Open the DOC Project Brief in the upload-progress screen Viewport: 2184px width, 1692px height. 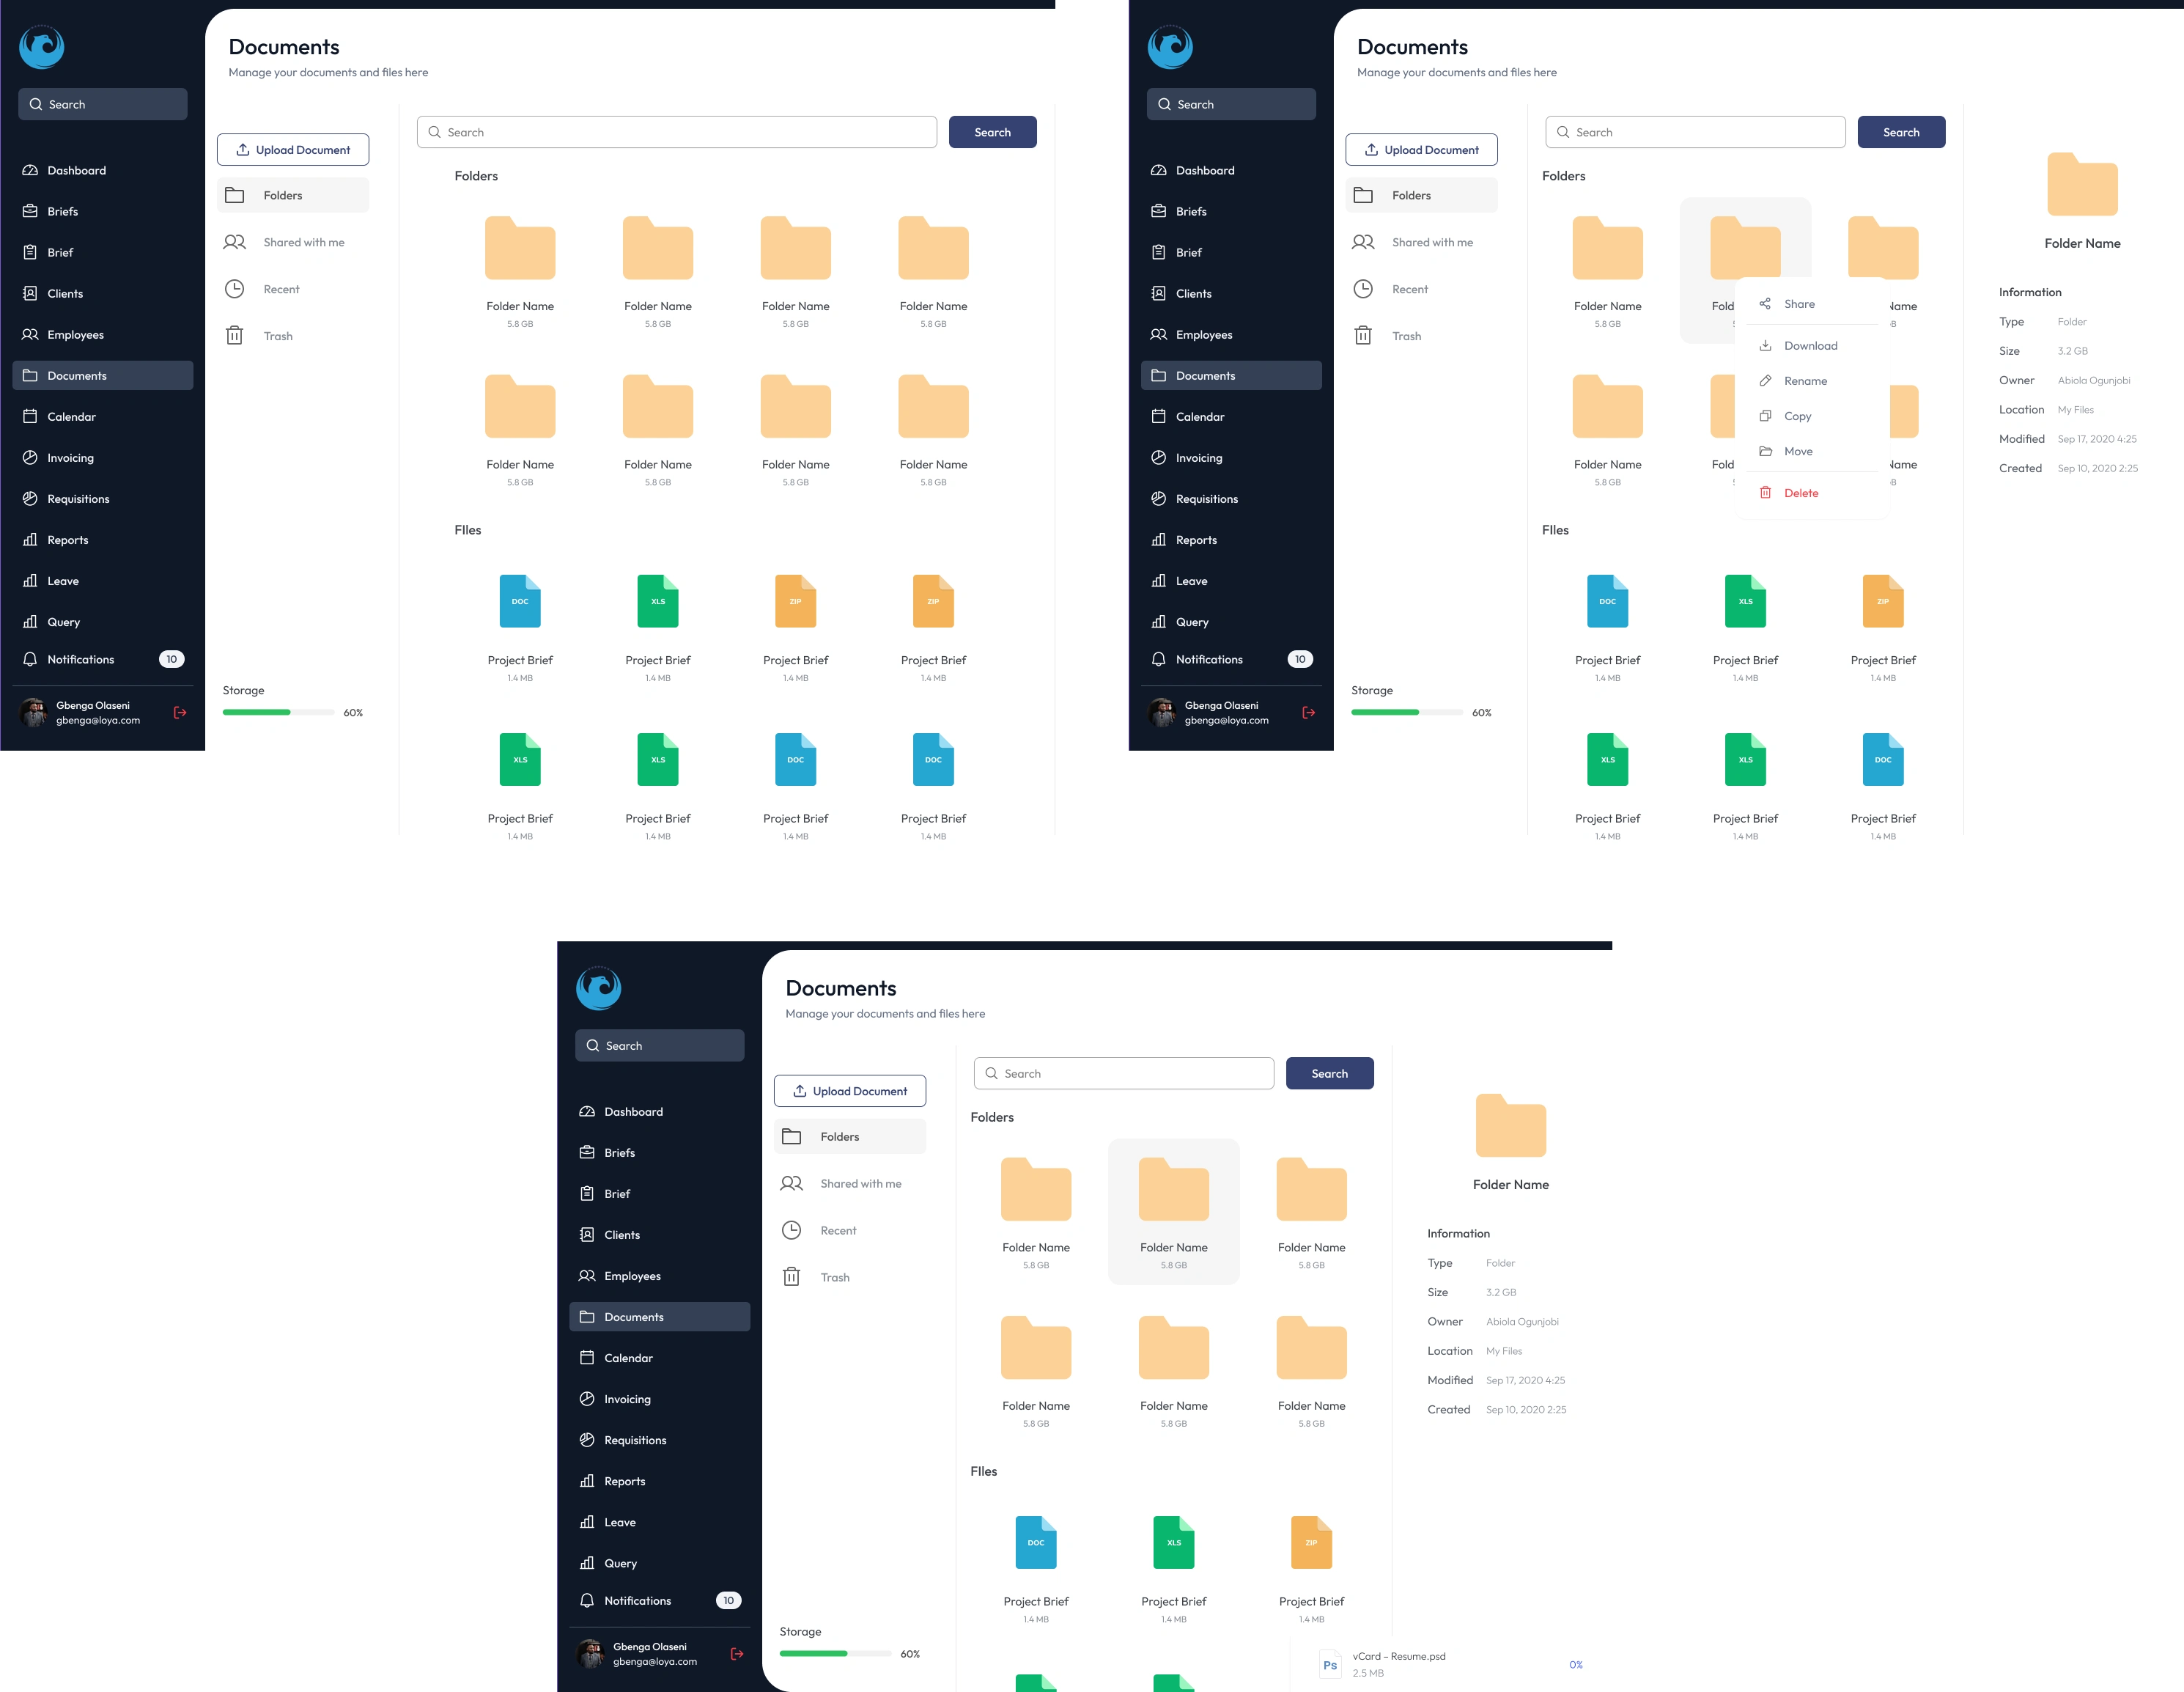click(x=1036, y=1543)
